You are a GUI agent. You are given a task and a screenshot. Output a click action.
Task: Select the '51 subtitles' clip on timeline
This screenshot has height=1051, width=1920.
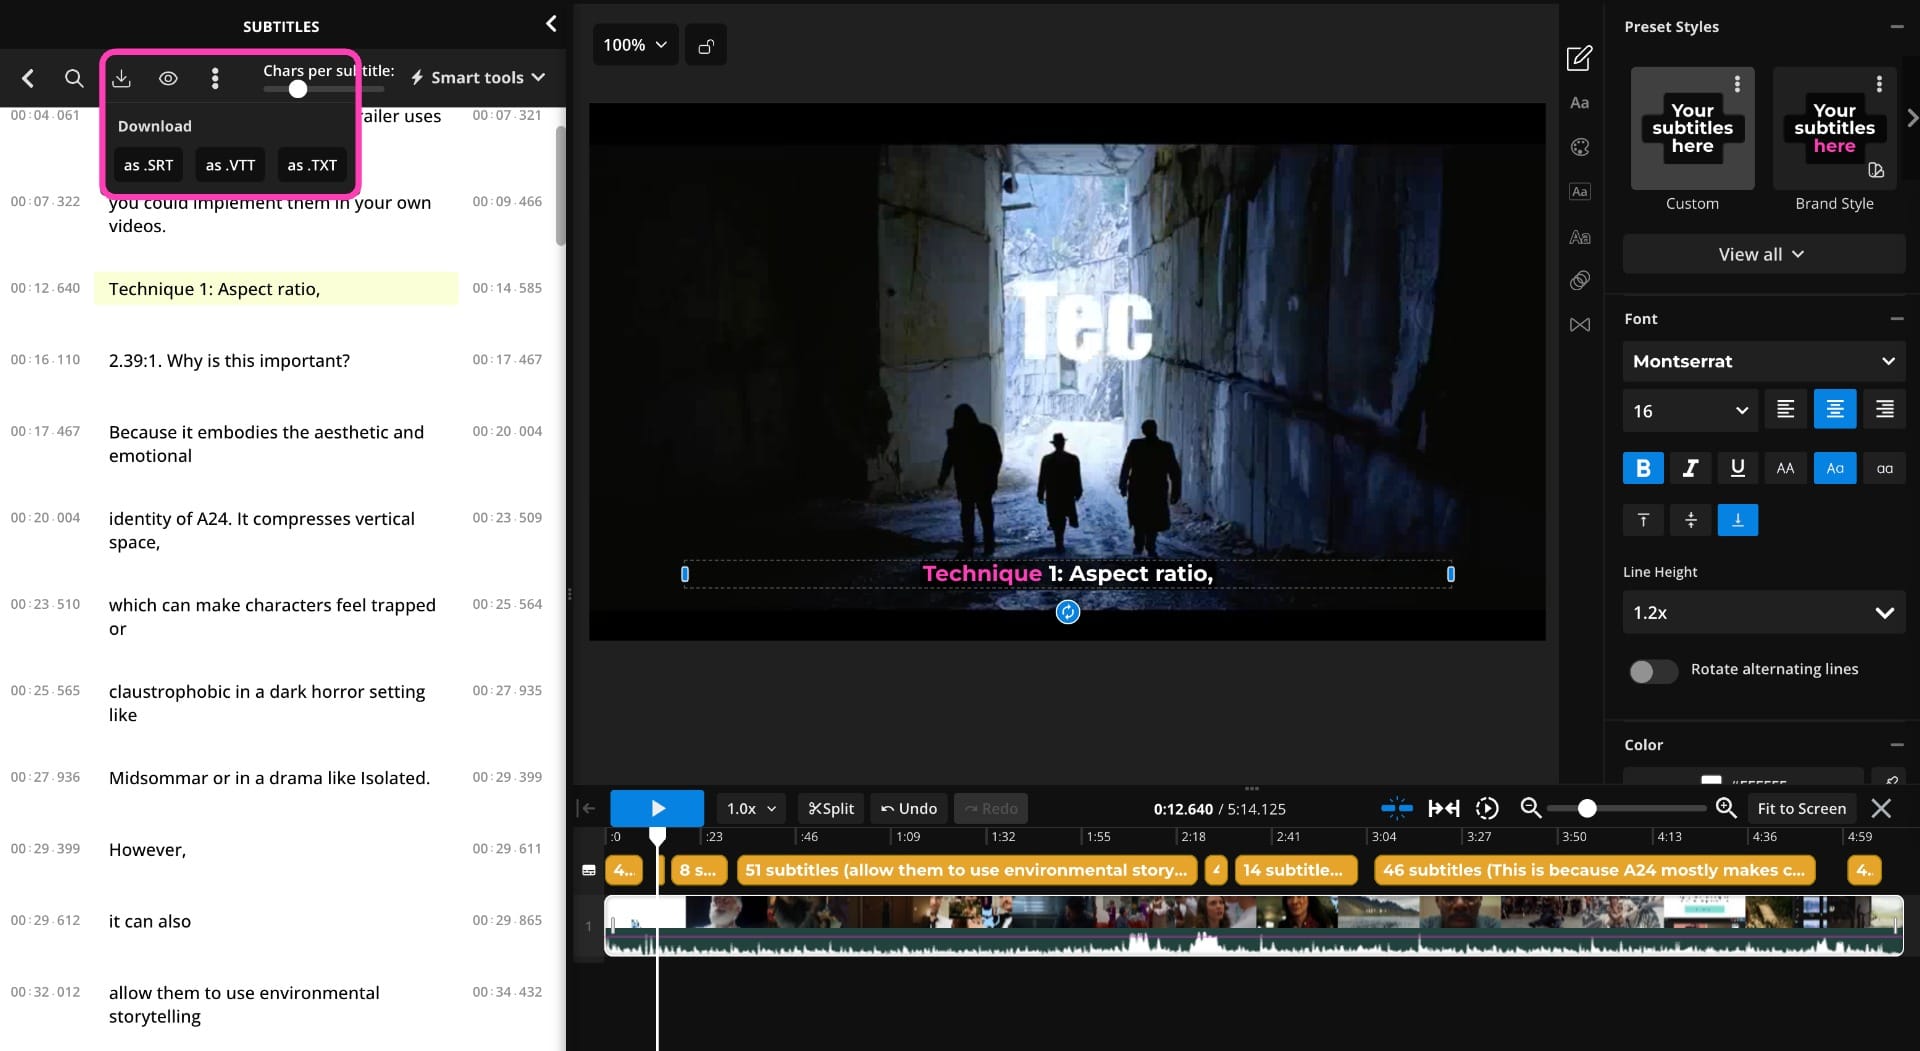[966, 870]
